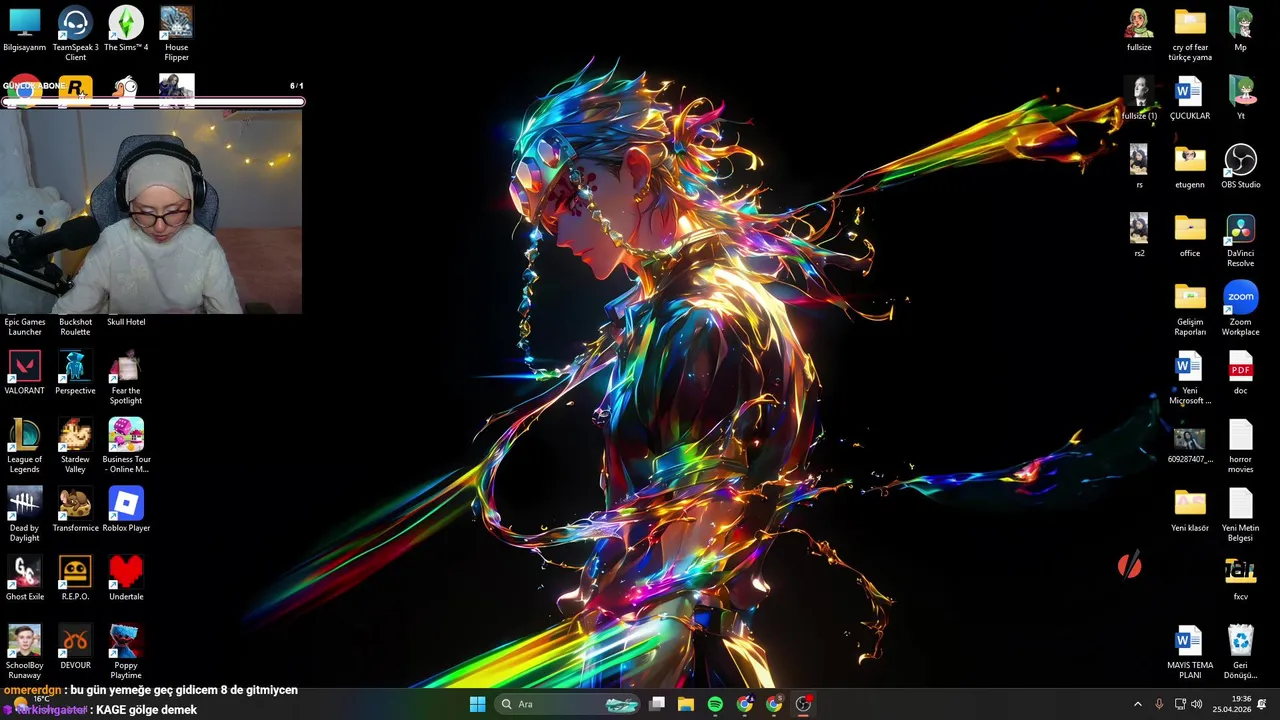Open the Gelişim Raporları folder
Screen dimensions: 1280x720
tap(1190, 308)
